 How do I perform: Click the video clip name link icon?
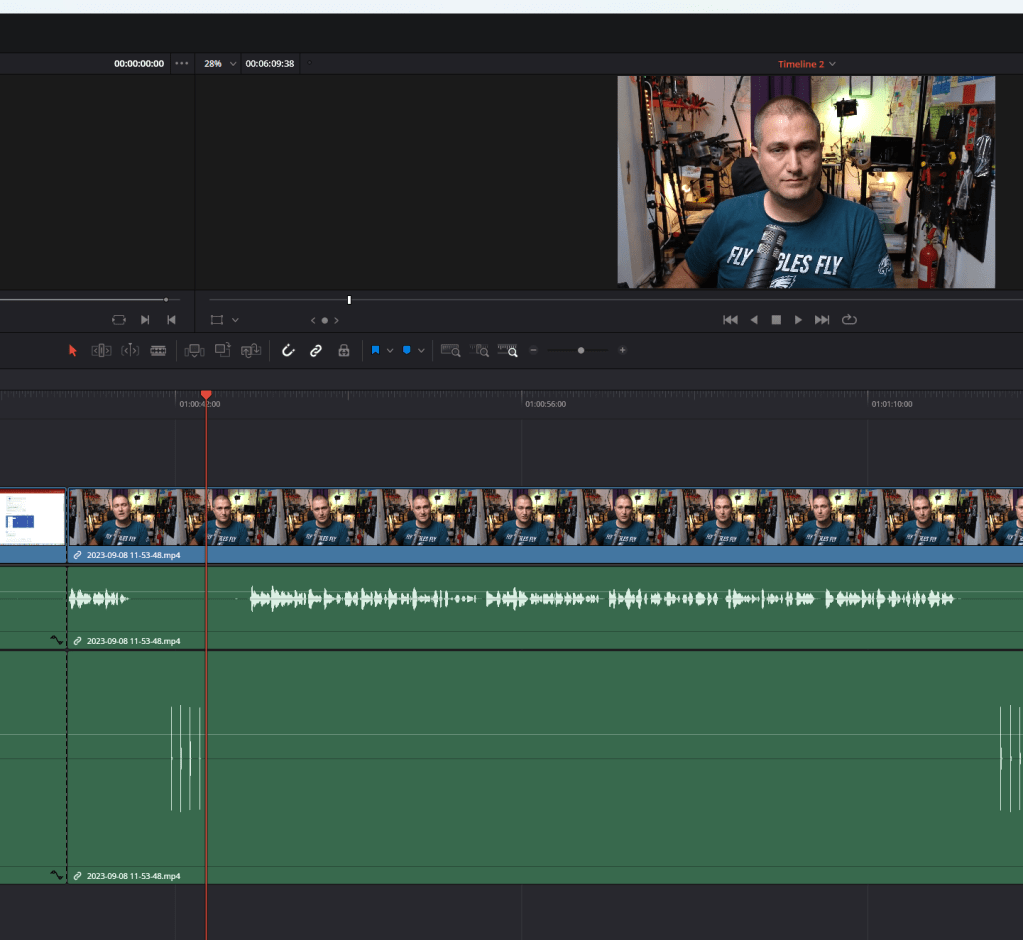click(x=78, y=555)
